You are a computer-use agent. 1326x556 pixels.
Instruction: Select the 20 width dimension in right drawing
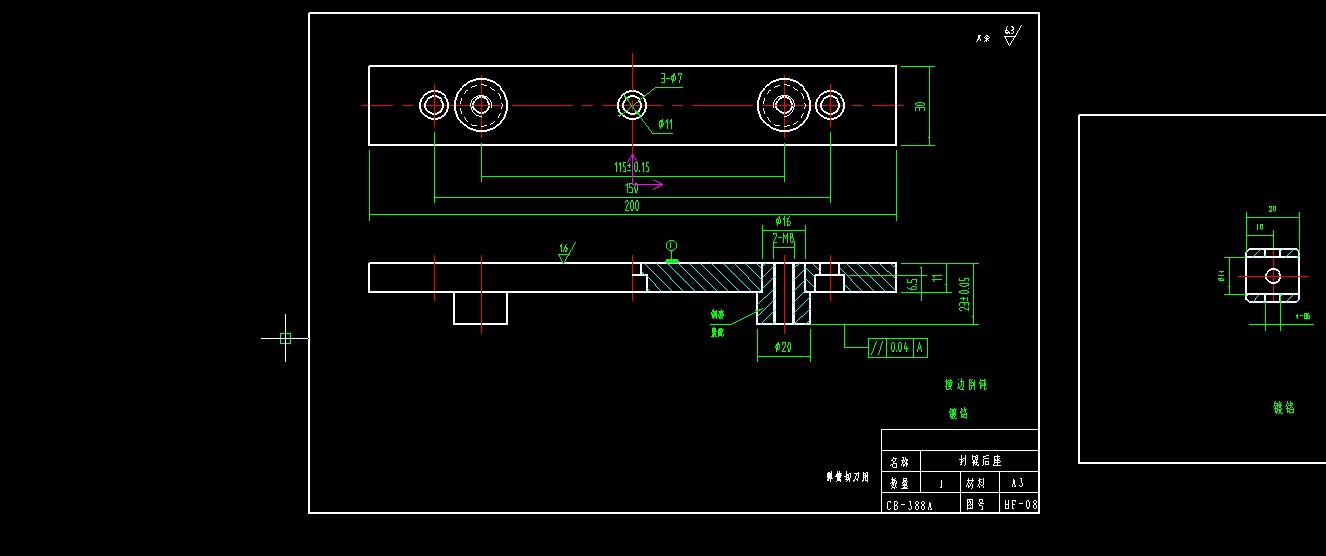point(1272,209)
